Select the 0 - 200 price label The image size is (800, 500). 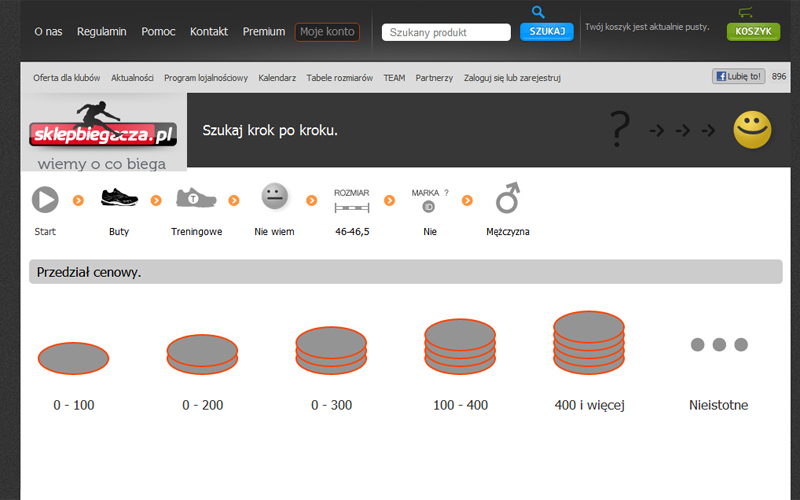(203, 405)
